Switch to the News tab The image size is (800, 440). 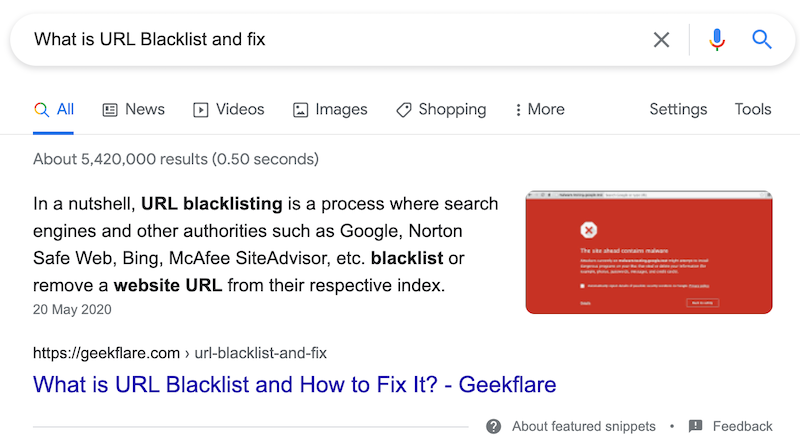pyautogui.click(x=144, y=110)
